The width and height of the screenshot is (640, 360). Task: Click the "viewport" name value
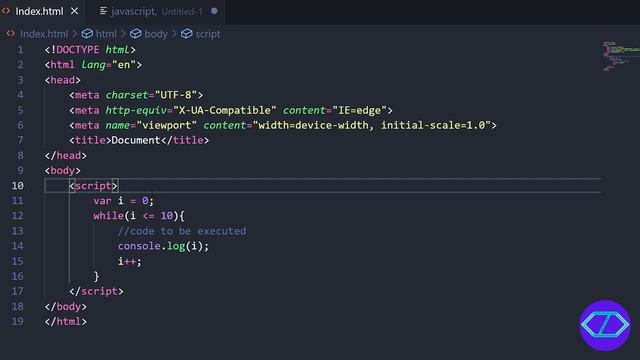167,125
